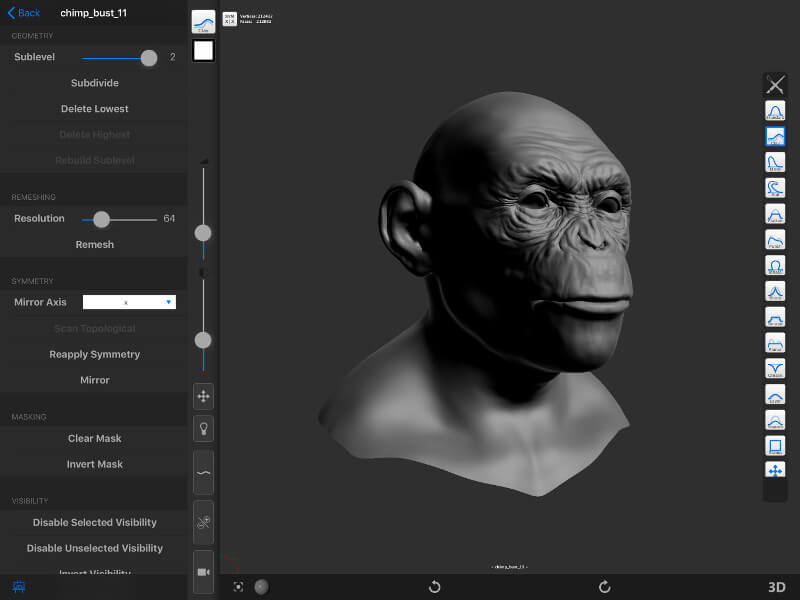
Task: Tap the white color swatch below the brush
Action: pos(203,51)
